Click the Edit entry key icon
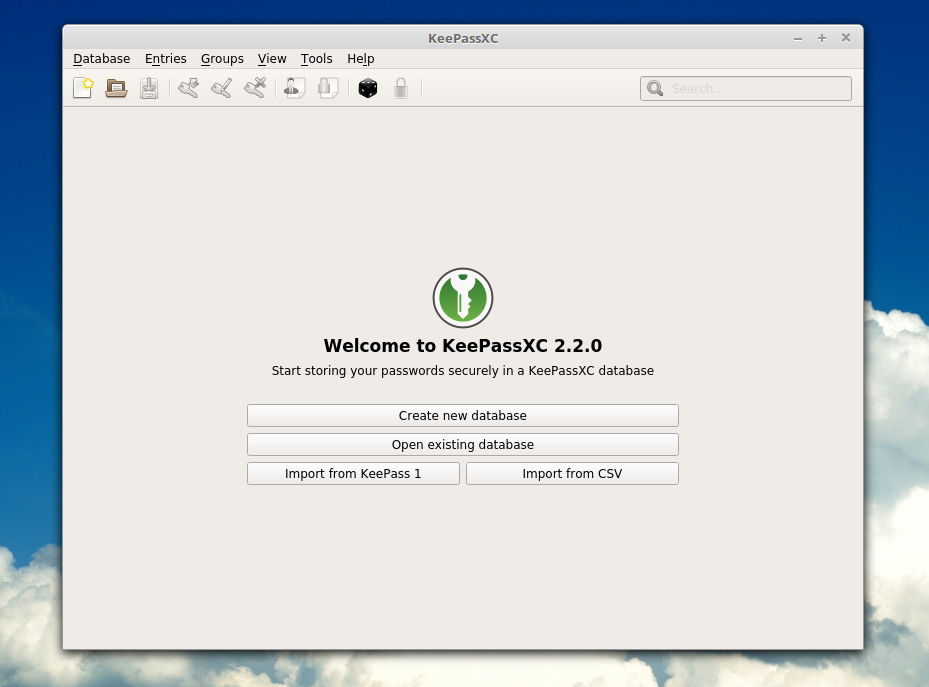 click(x=222, y=88)
